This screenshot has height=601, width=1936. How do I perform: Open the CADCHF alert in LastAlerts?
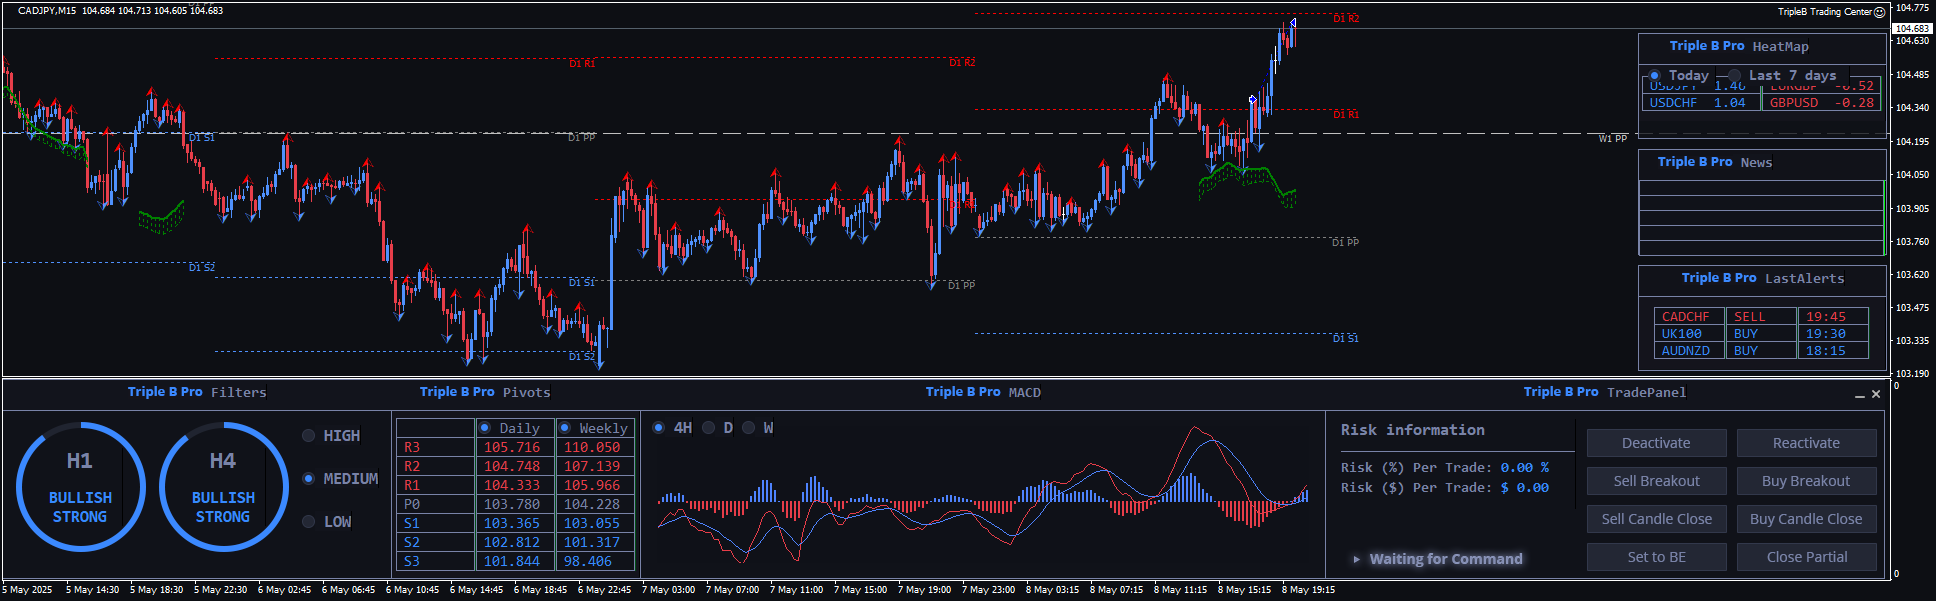[x=1686, y=317]
